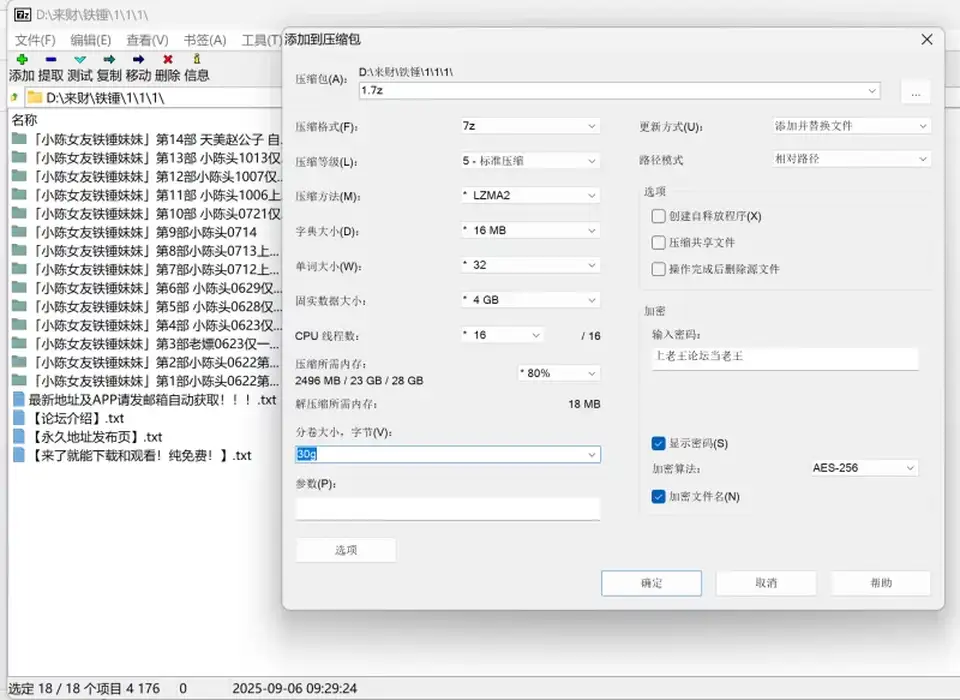Click the 参数(P) input field

coord(448,509)
